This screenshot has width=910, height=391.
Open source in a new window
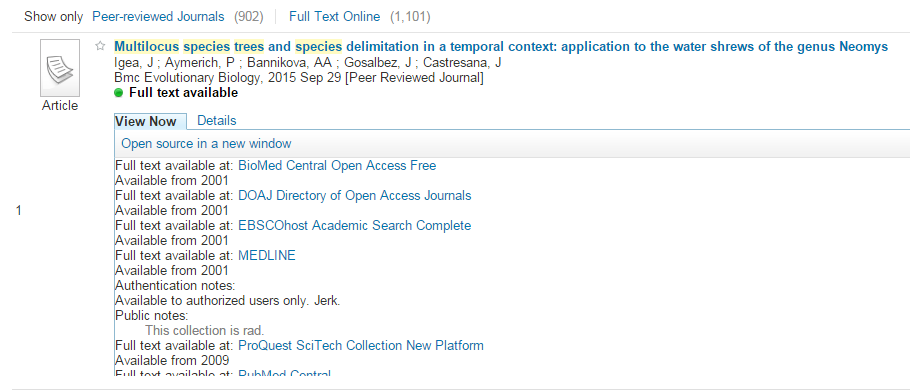pyautogui.click(x=206, y=143)
